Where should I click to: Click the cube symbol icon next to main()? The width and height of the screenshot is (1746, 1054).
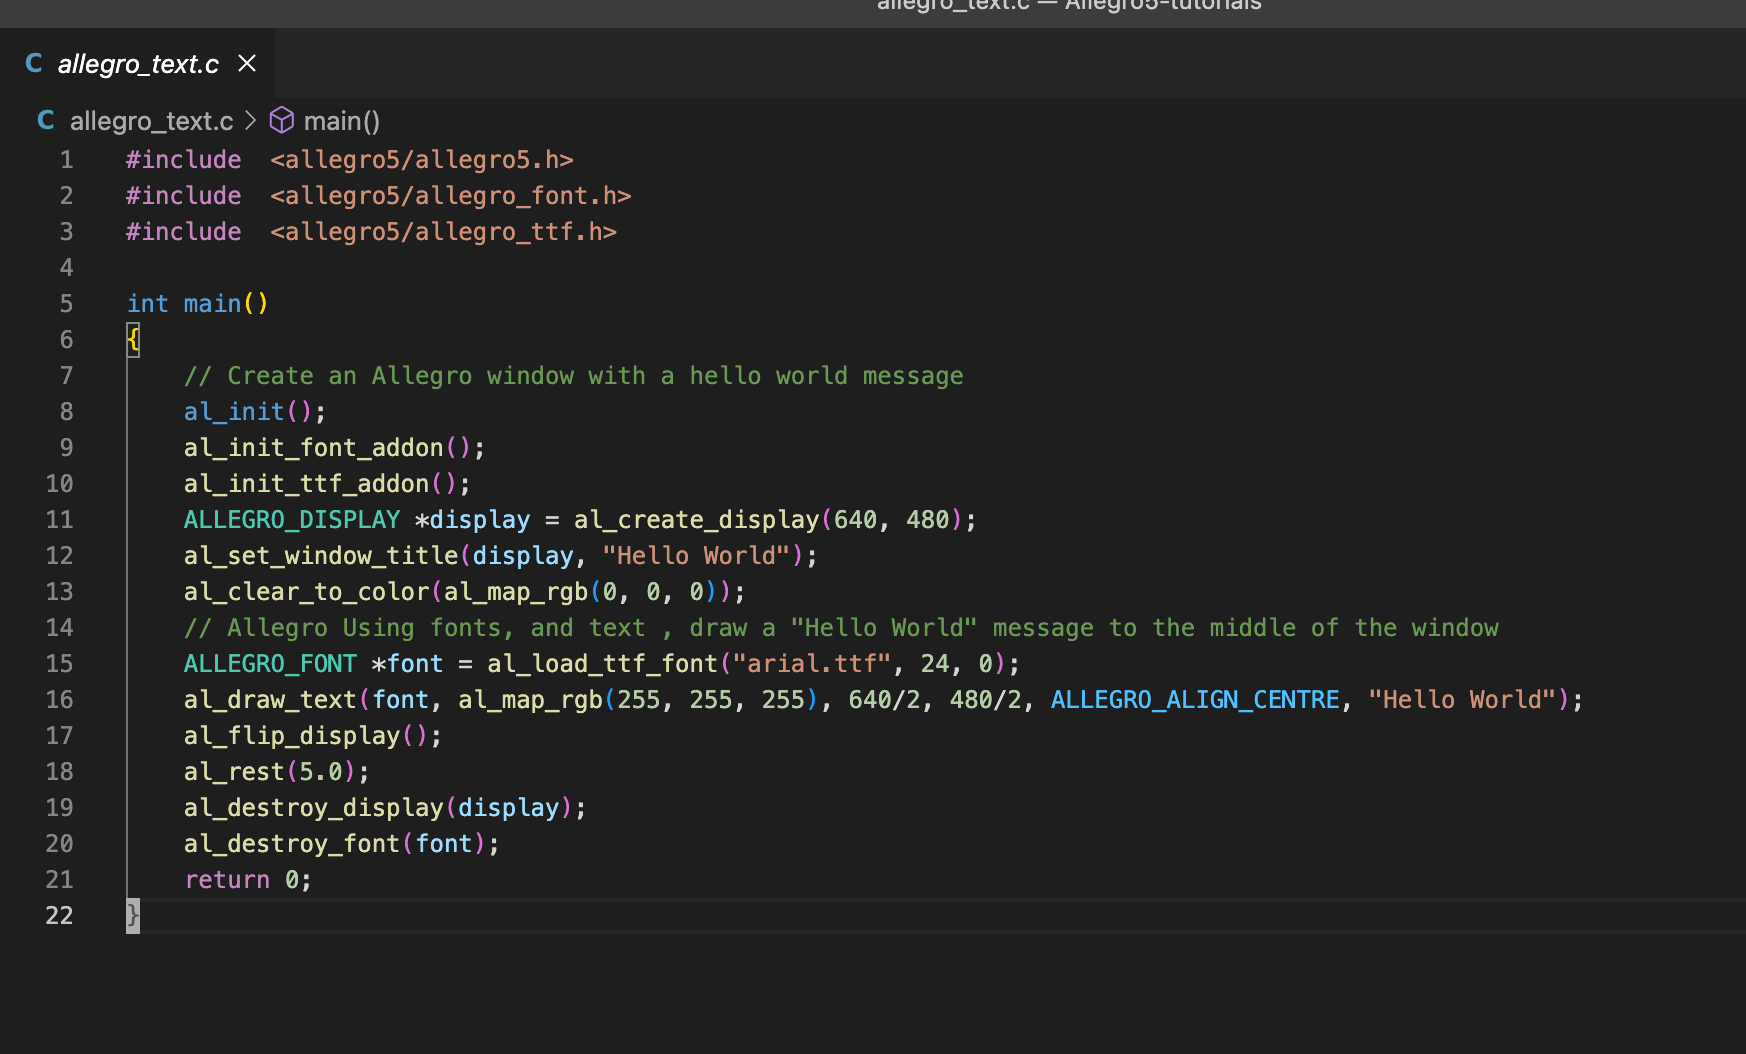coord(282,120)
